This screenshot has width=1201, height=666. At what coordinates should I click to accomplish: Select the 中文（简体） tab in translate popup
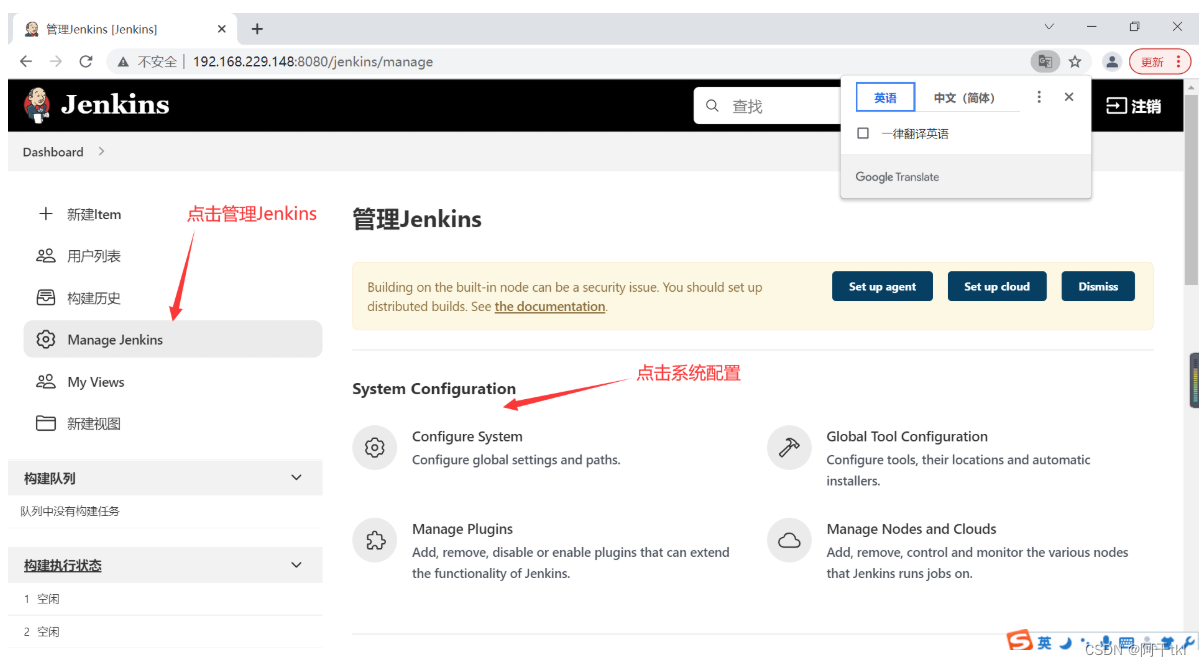coord(964,98)
